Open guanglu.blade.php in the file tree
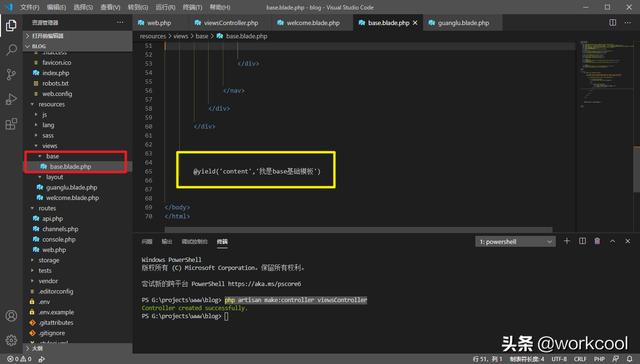This screenshot has width=640, height=364. 71,187
